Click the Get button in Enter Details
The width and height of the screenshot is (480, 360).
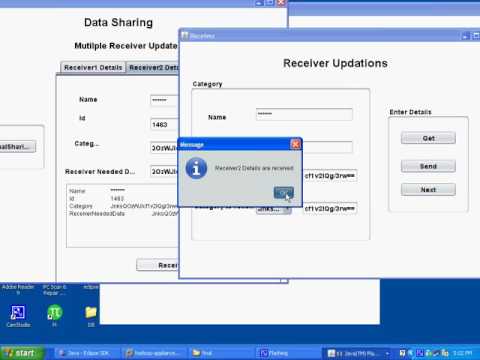click(428, 138)
